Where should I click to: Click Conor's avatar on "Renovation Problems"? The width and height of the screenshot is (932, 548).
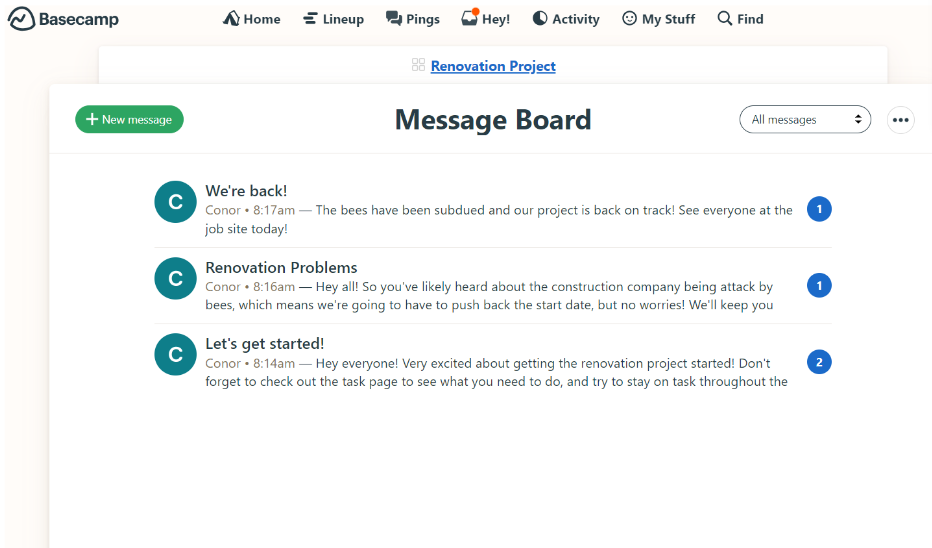[x=175, y=279]
